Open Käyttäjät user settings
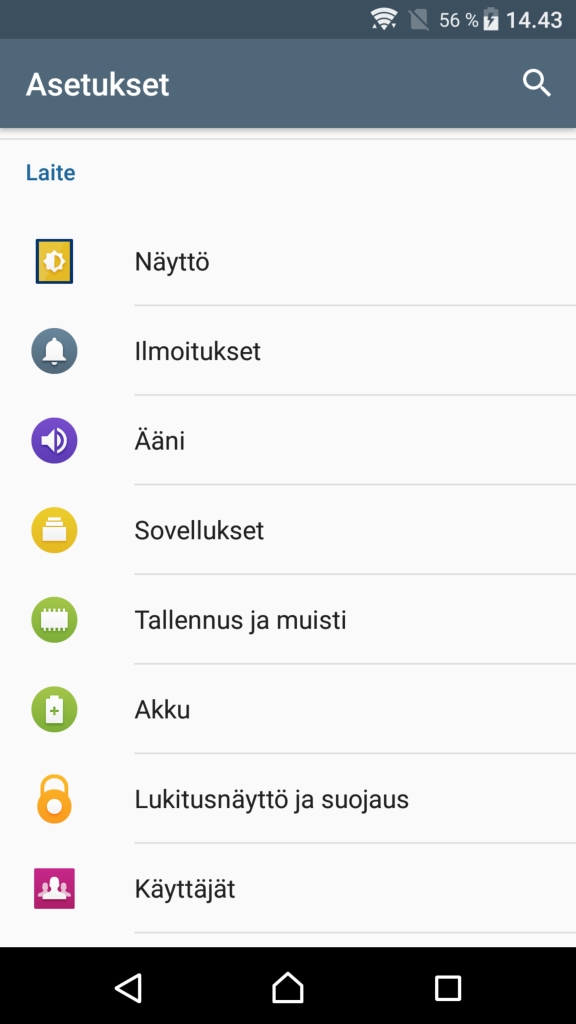This screenshot has height=1024, width=576. tap(288, 888)
